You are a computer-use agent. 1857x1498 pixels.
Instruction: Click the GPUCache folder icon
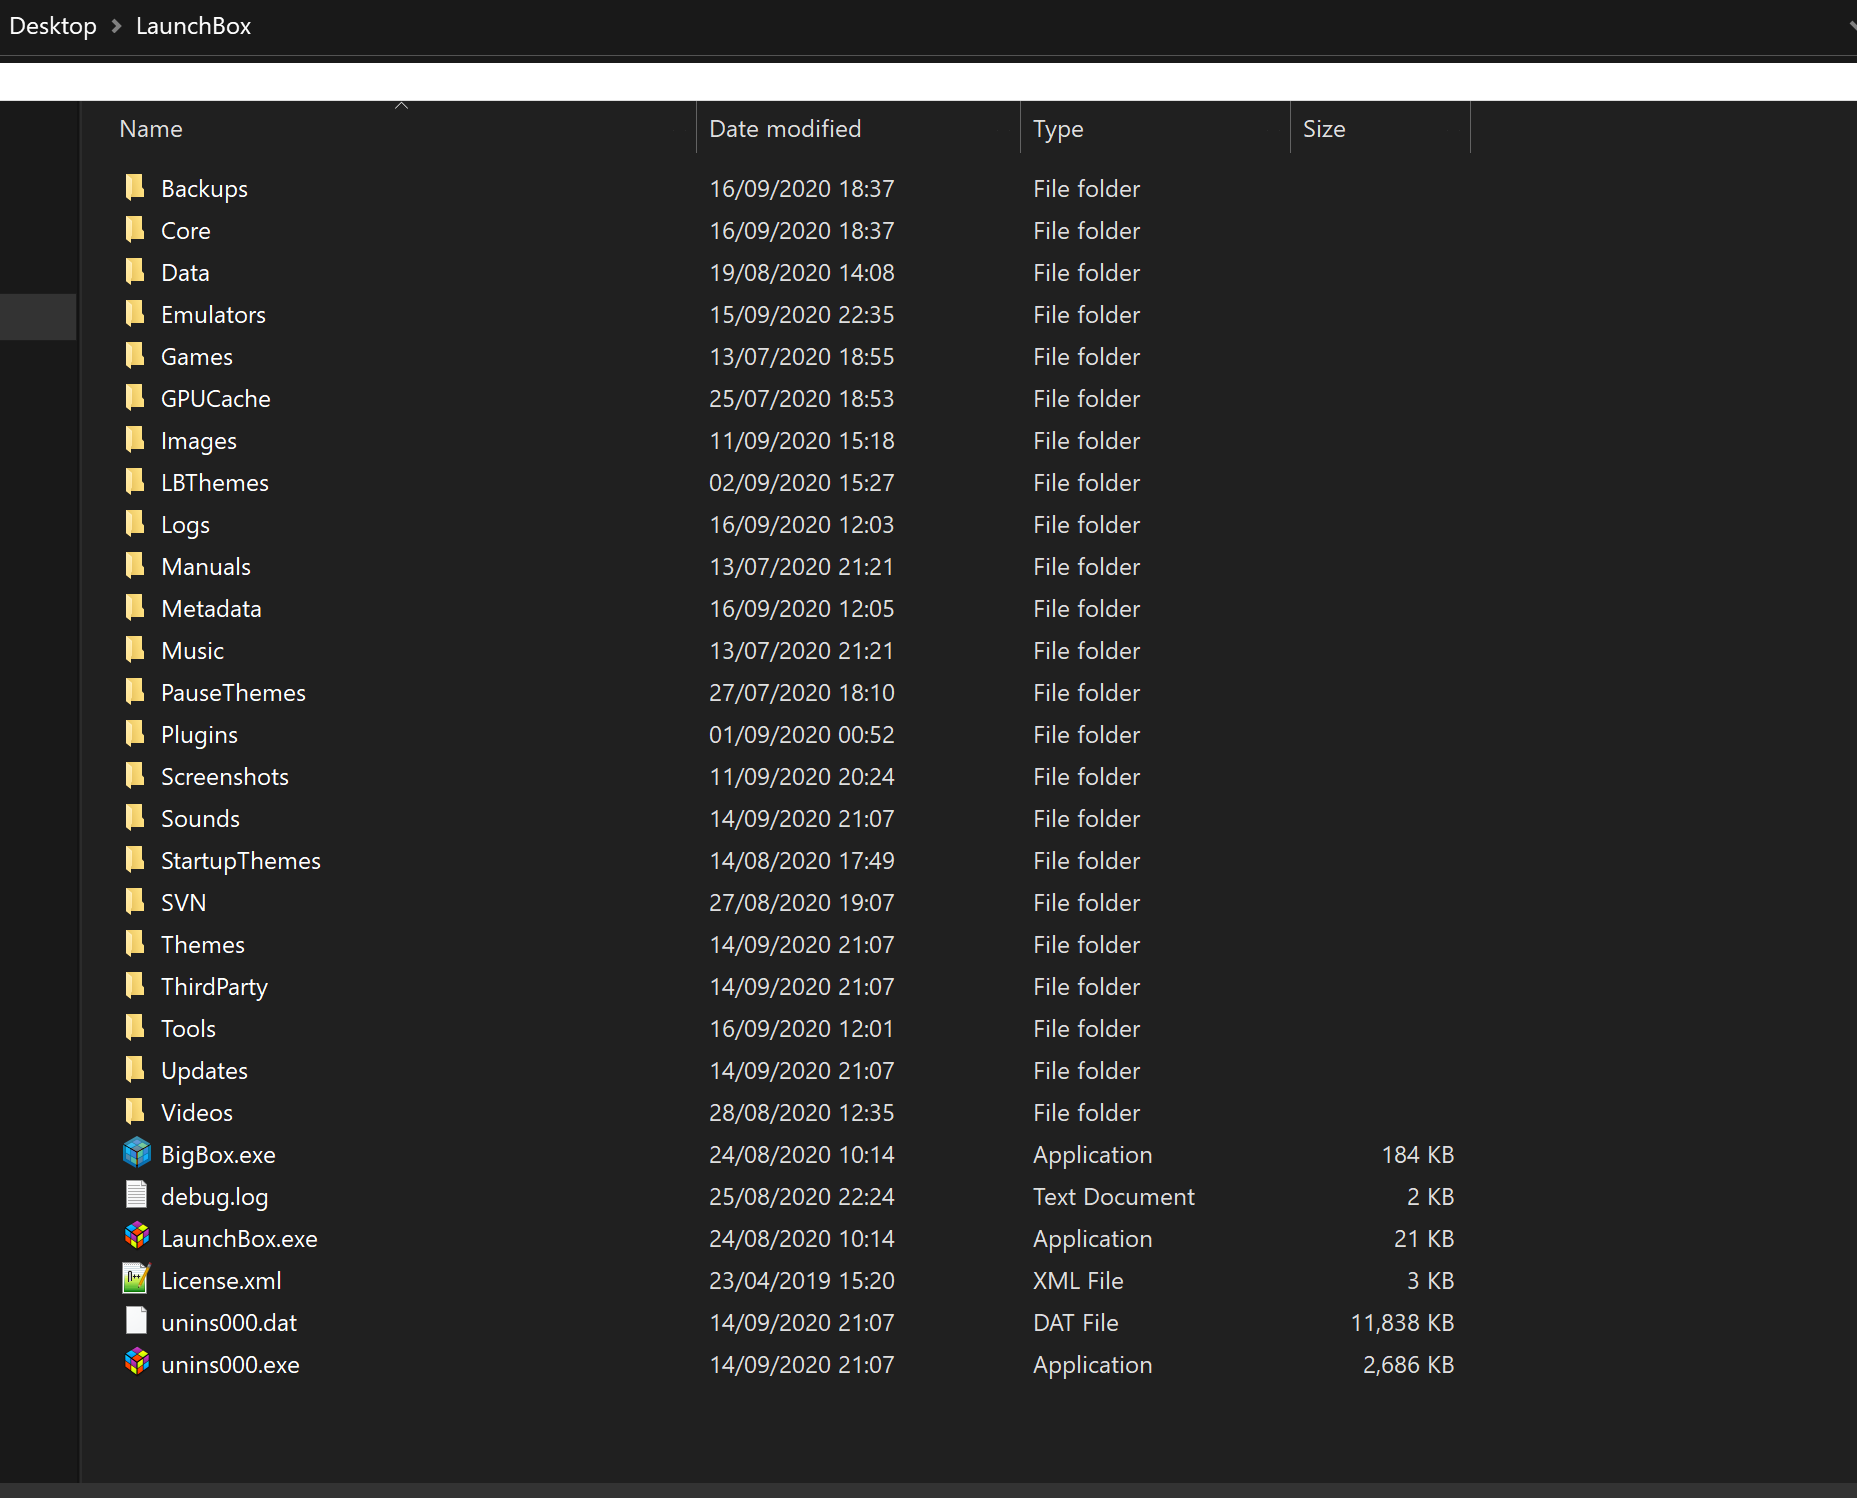click(x=135, y=397)
